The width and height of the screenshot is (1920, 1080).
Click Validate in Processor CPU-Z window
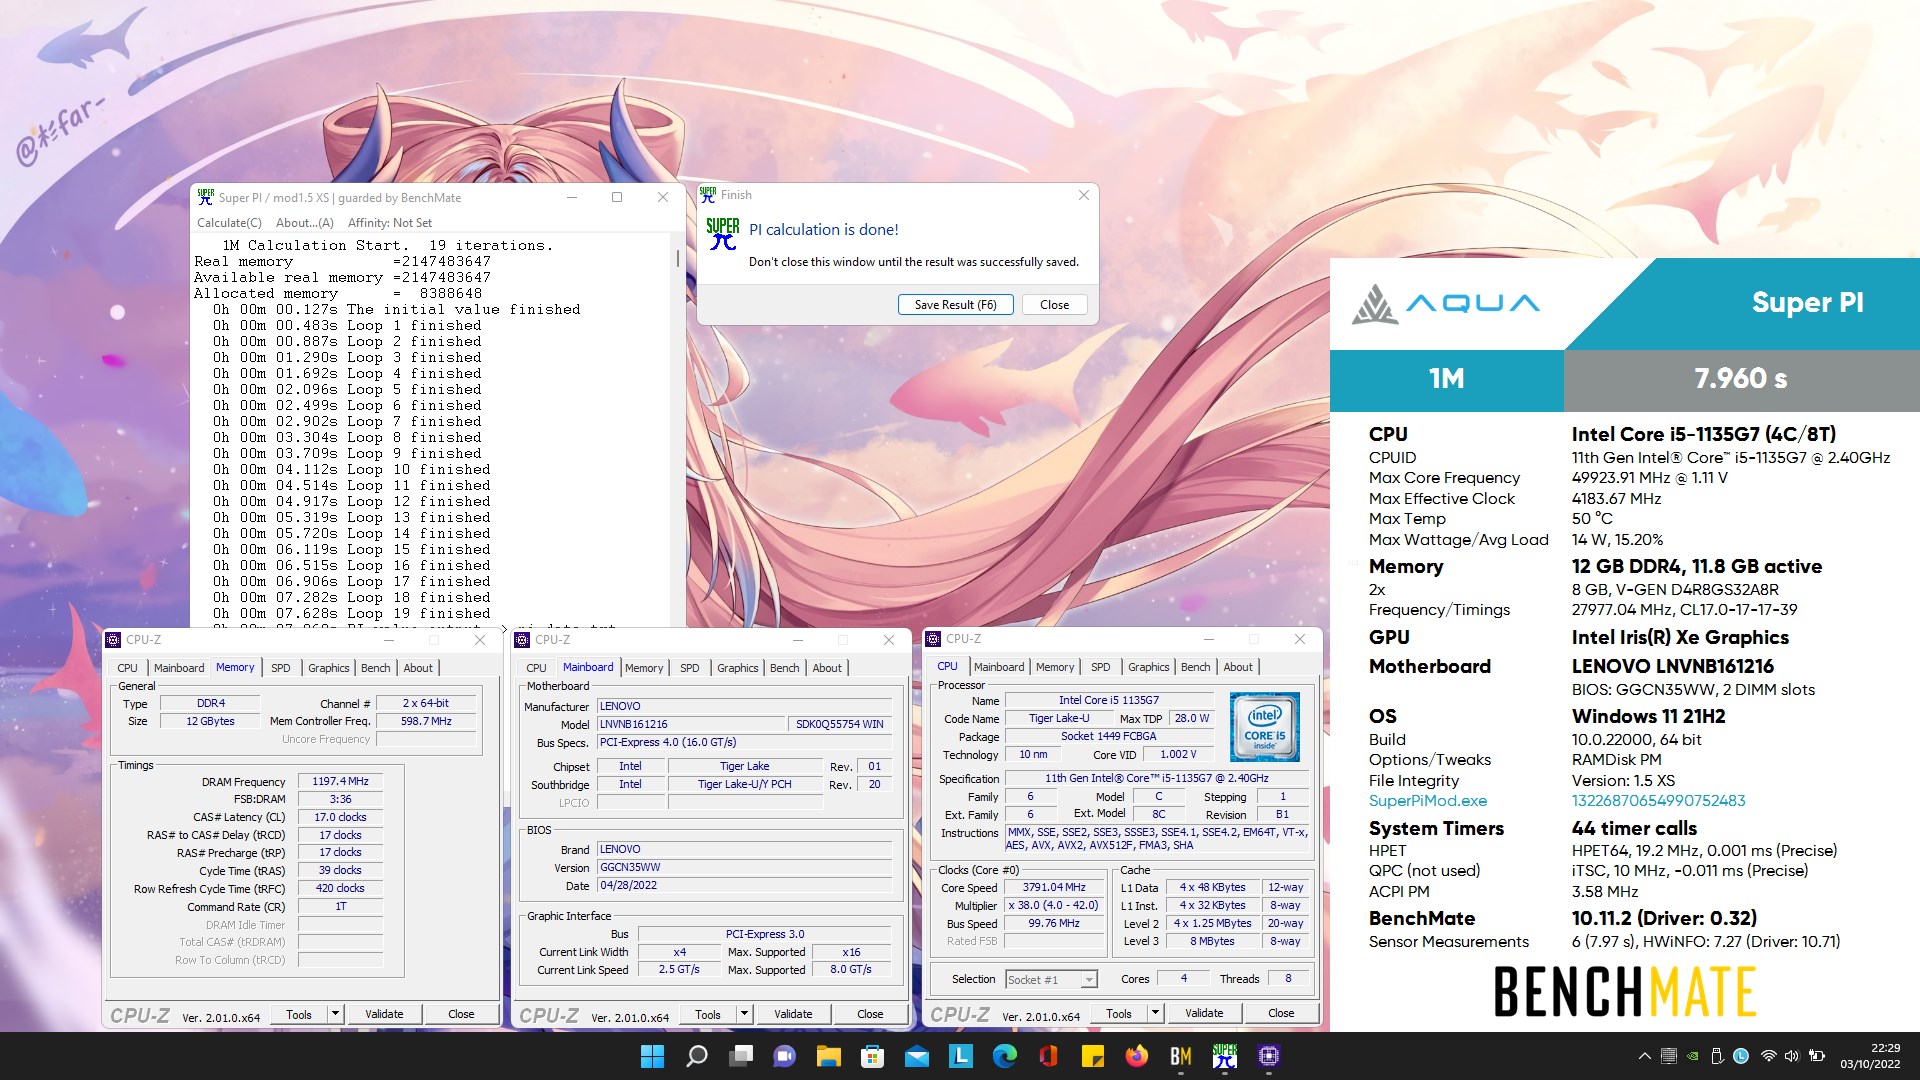1204,1013
